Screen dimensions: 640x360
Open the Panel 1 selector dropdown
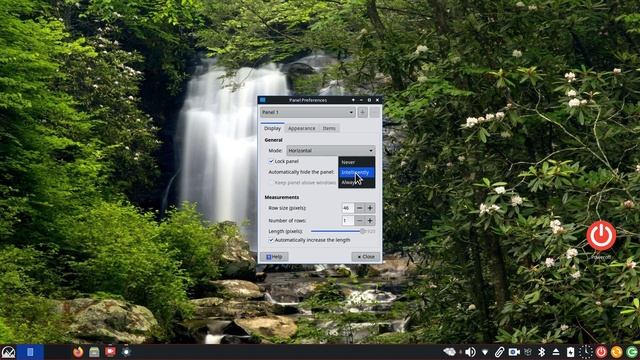click(308, 112)
